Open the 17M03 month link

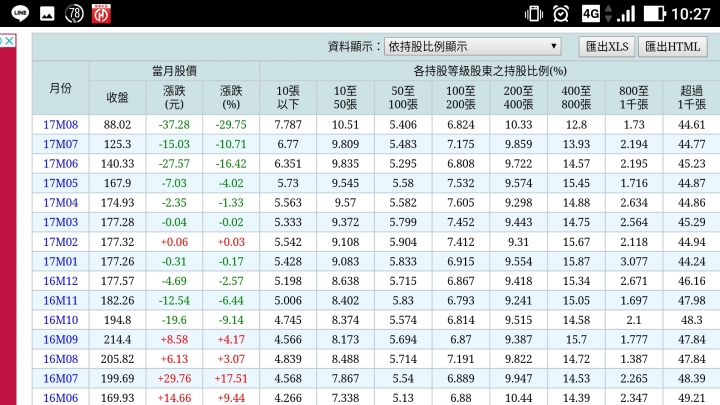[61, 222]
